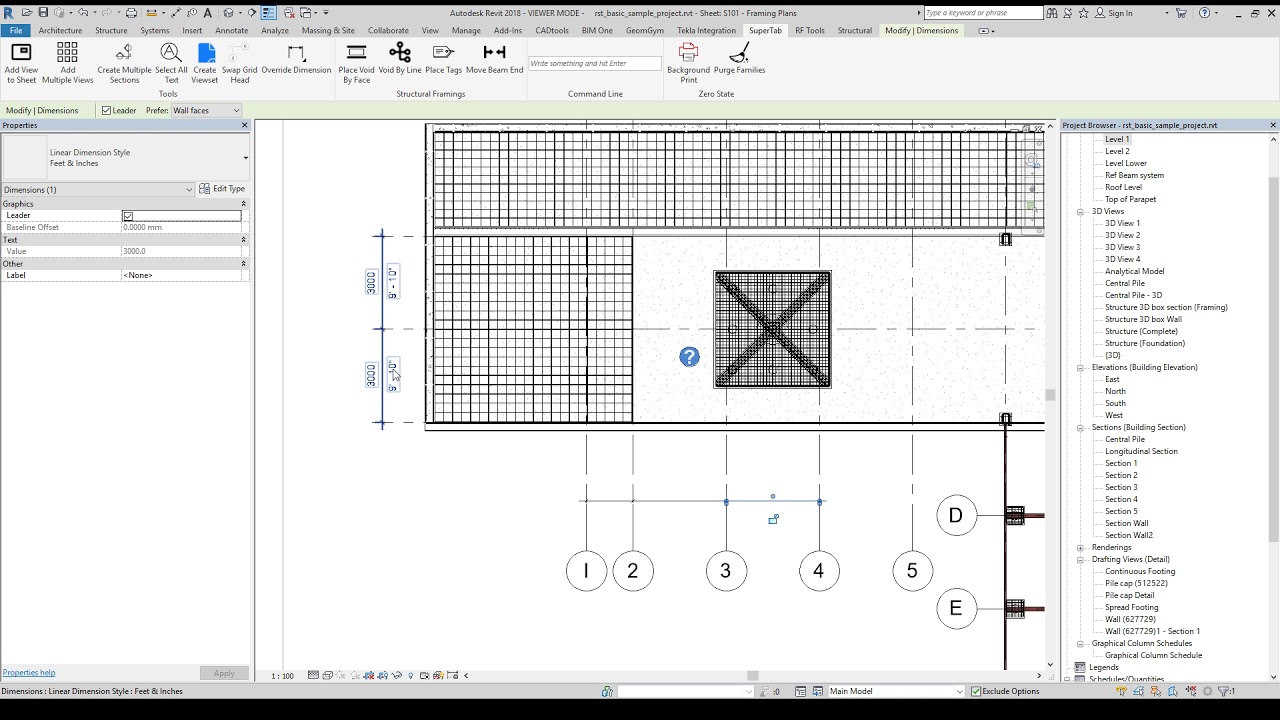
Task: Open the Linear Dimension Style type selector
Action: click(125, 158)
